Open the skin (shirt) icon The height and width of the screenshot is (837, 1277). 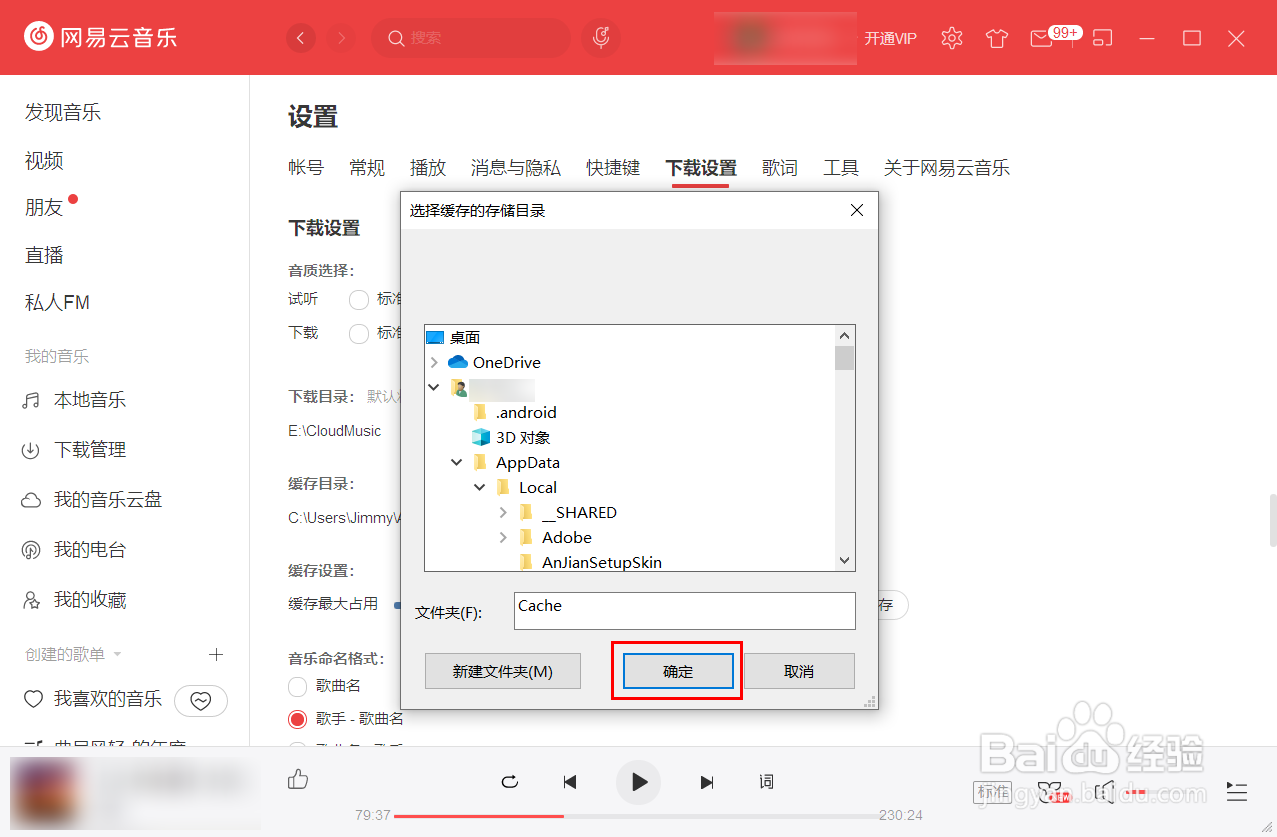pyautogui.click(x=997, y=38)
